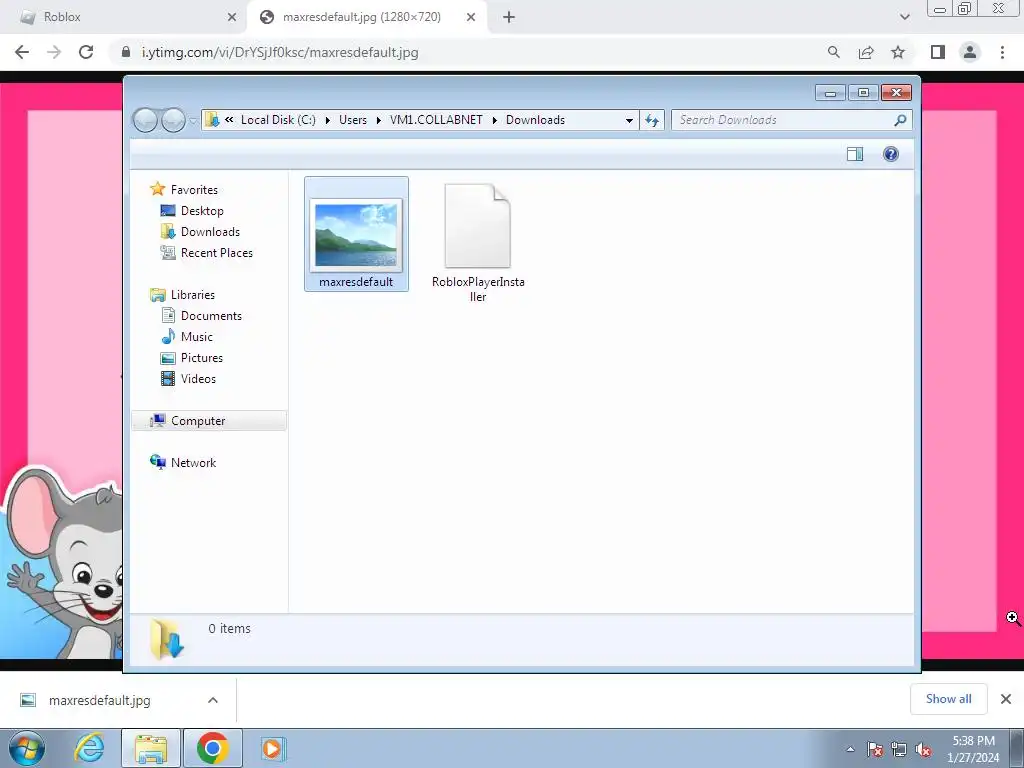The image size is (1024, 768).
Task: Open Windows Media Player from taskbar
Action: point(272,748)
